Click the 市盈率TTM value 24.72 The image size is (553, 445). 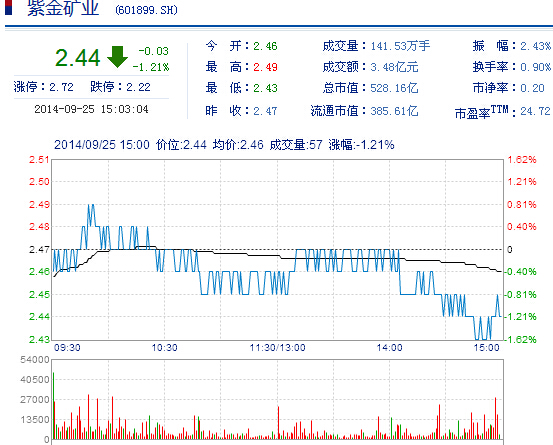tap(535, 111)
